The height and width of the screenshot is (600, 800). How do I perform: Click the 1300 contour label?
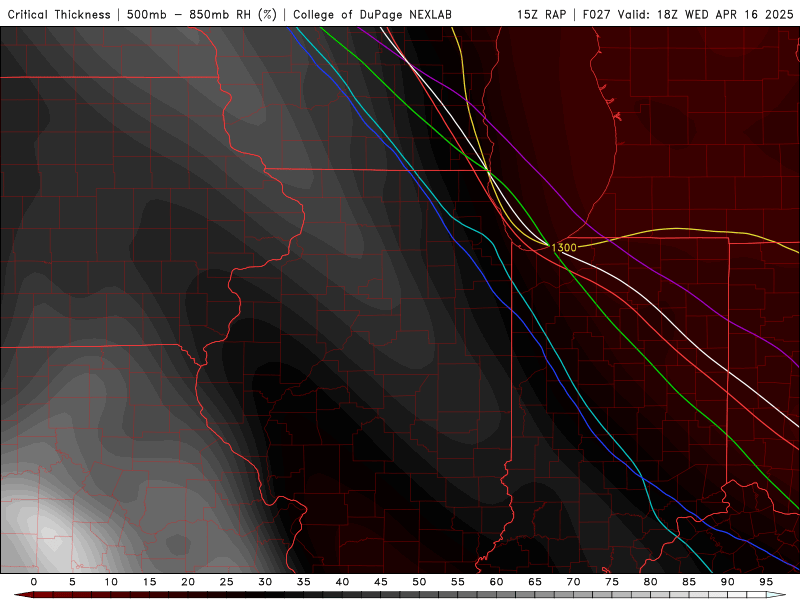pyautogui.click(x=564, y=248)
